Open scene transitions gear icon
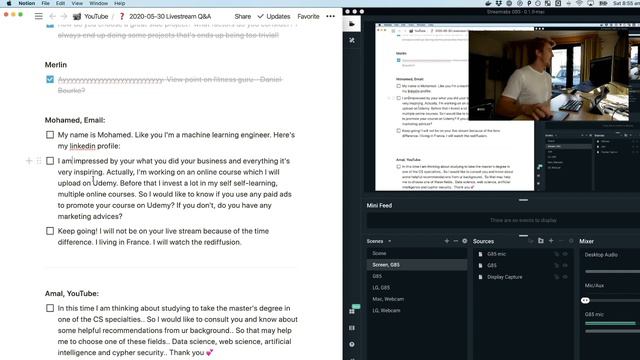 click(x=464, y=241)
